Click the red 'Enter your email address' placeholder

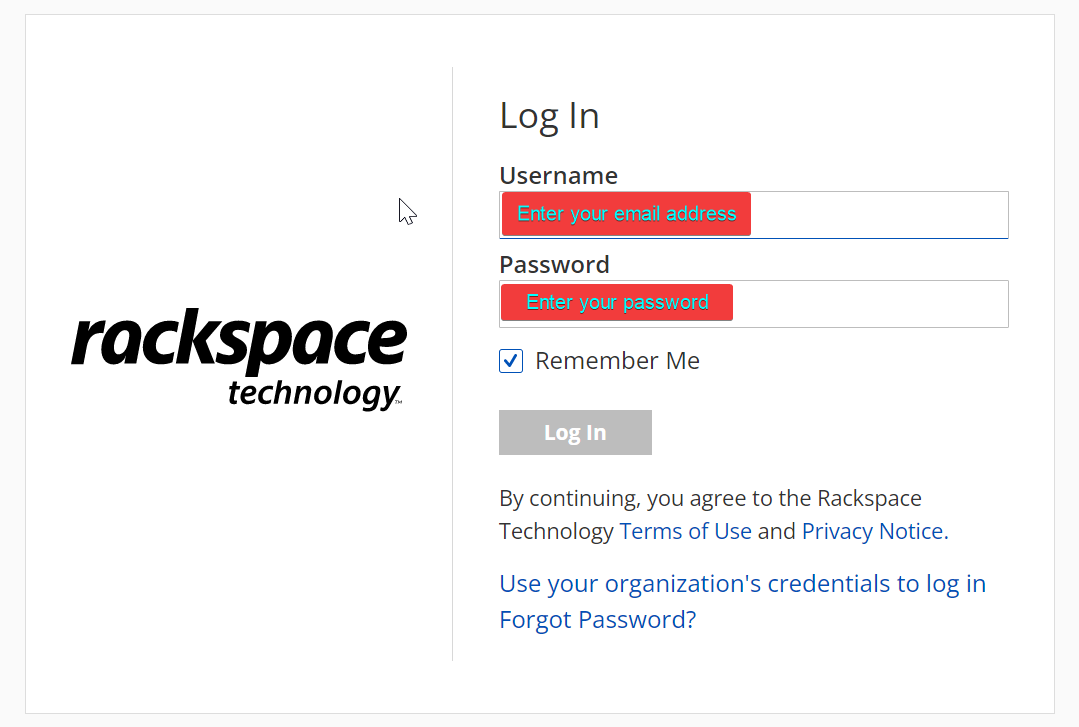[x=626, y=214]
